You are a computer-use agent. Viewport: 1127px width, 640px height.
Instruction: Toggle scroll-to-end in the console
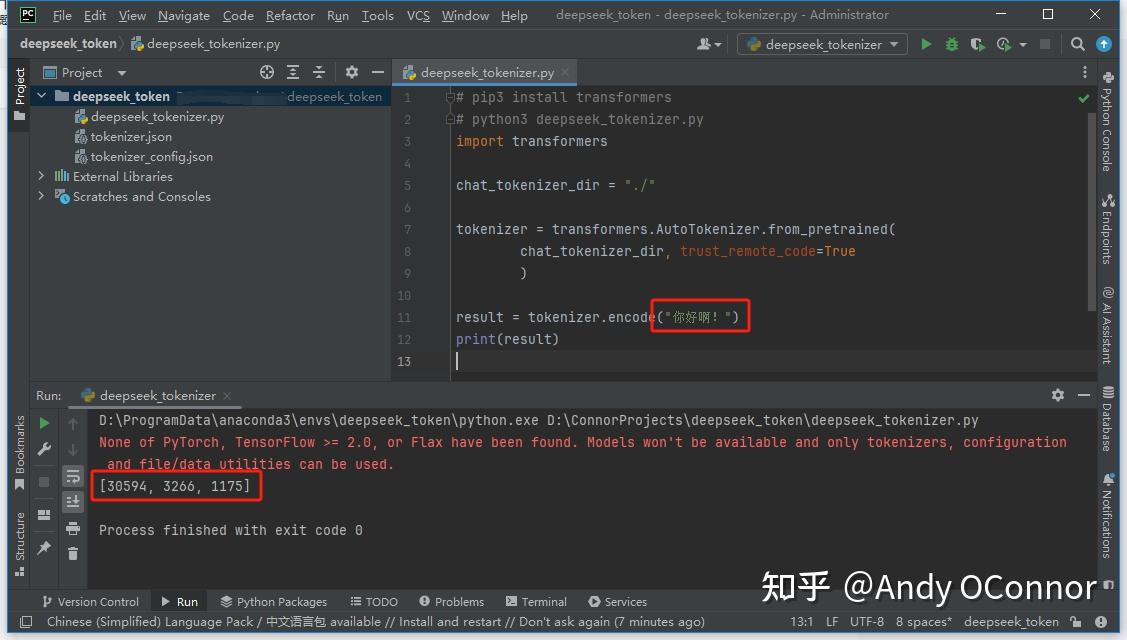point(73,501)
